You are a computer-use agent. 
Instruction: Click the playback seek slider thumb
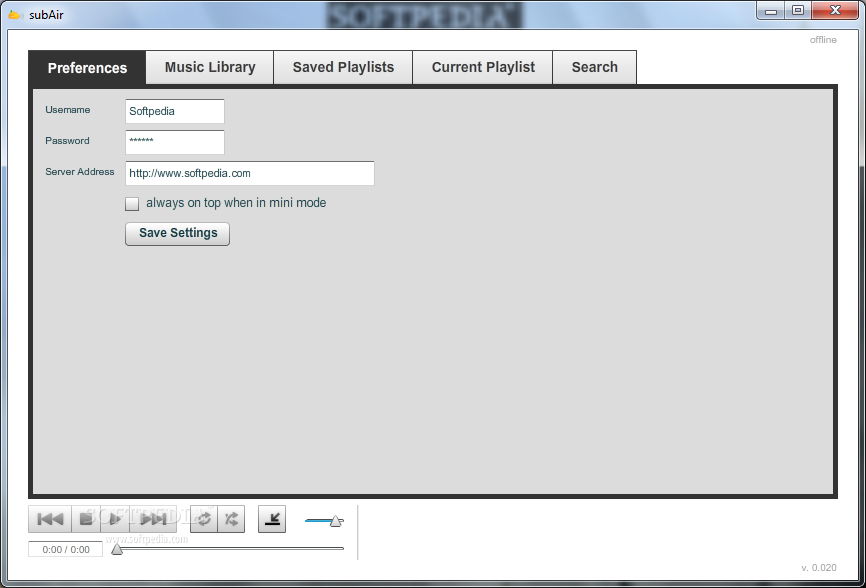click(117, 549)
